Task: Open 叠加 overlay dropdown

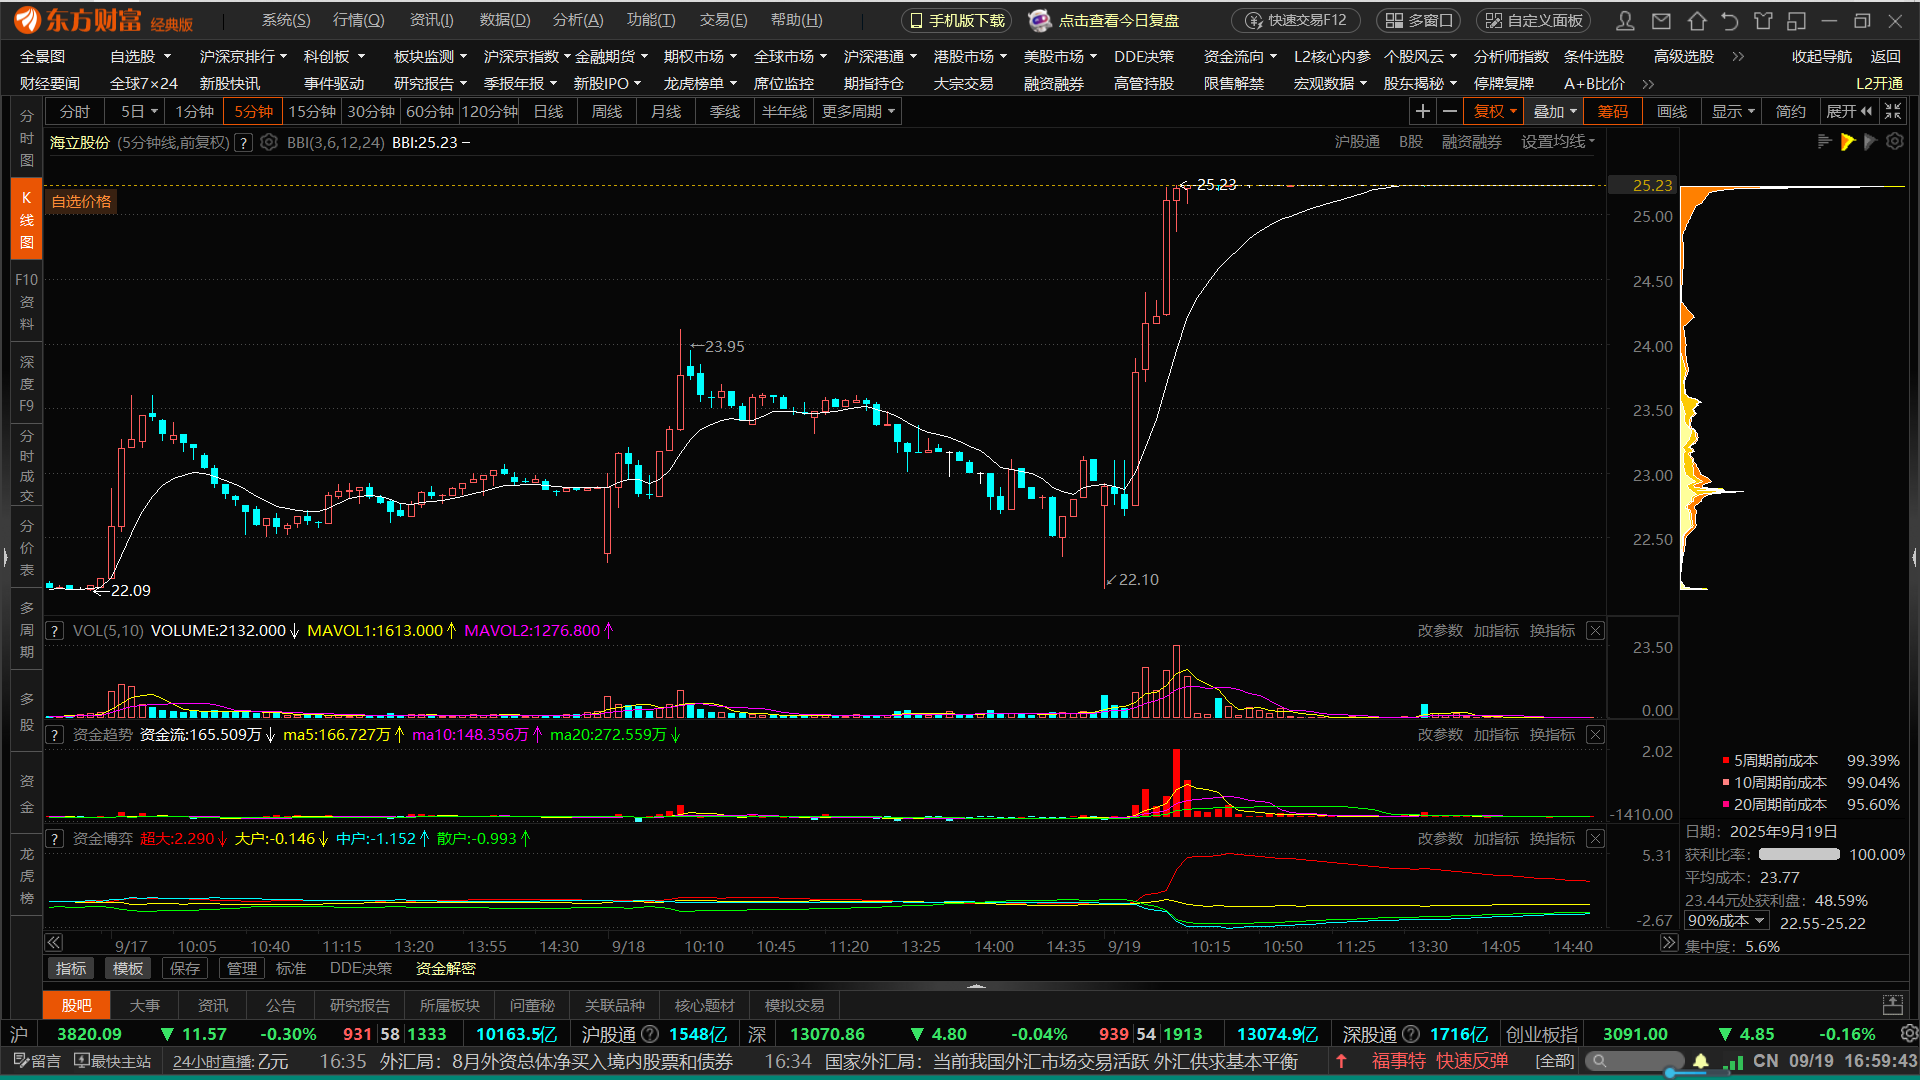Action: coord(1554,111)
